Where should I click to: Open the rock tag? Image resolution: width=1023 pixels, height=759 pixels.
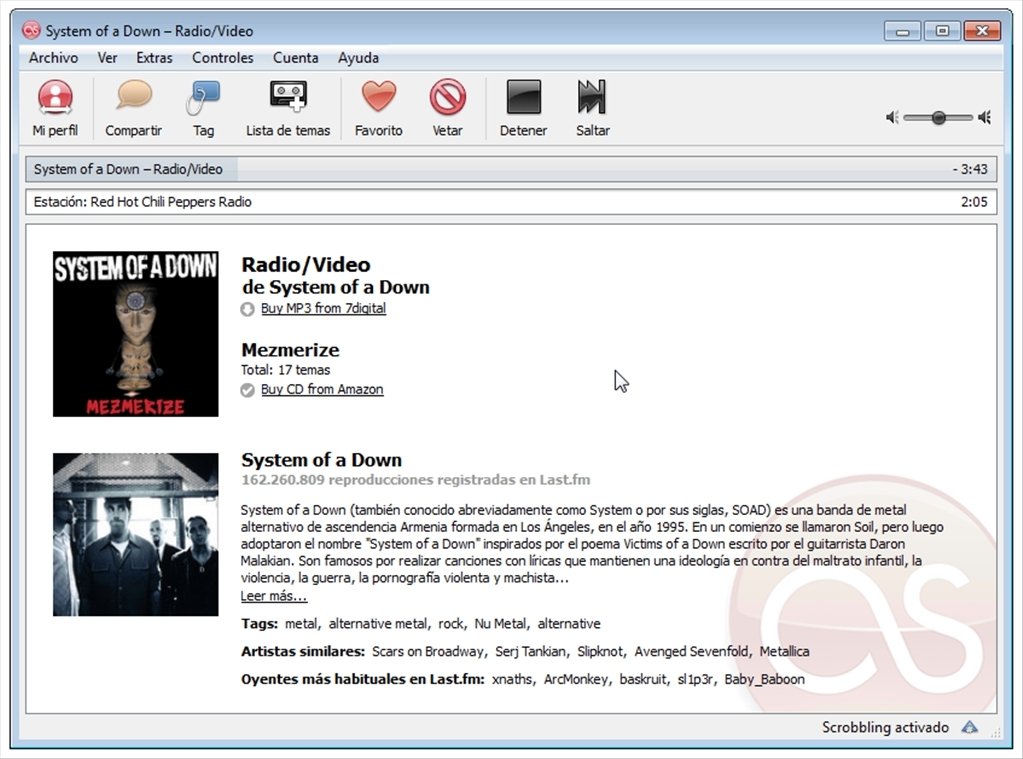click(x=450, y=624)
